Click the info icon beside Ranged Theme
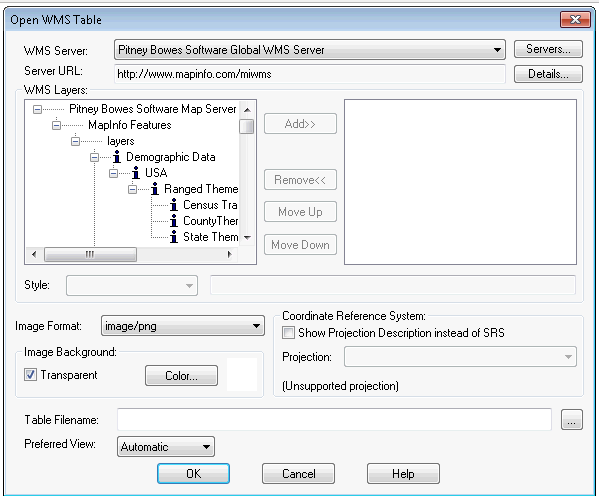The width and height of the screenshot is (599, 496). tap(155, 189)
